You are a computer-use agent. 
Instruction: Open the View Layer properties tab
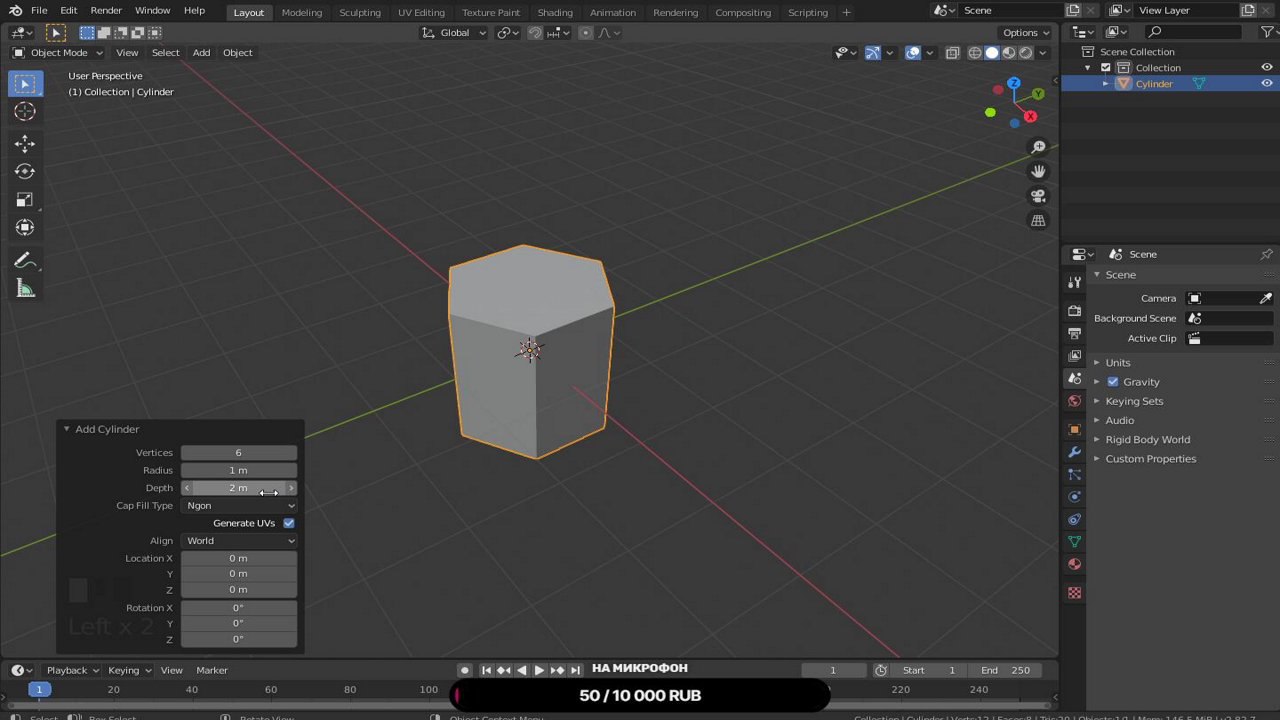[x=1074, y=355]
